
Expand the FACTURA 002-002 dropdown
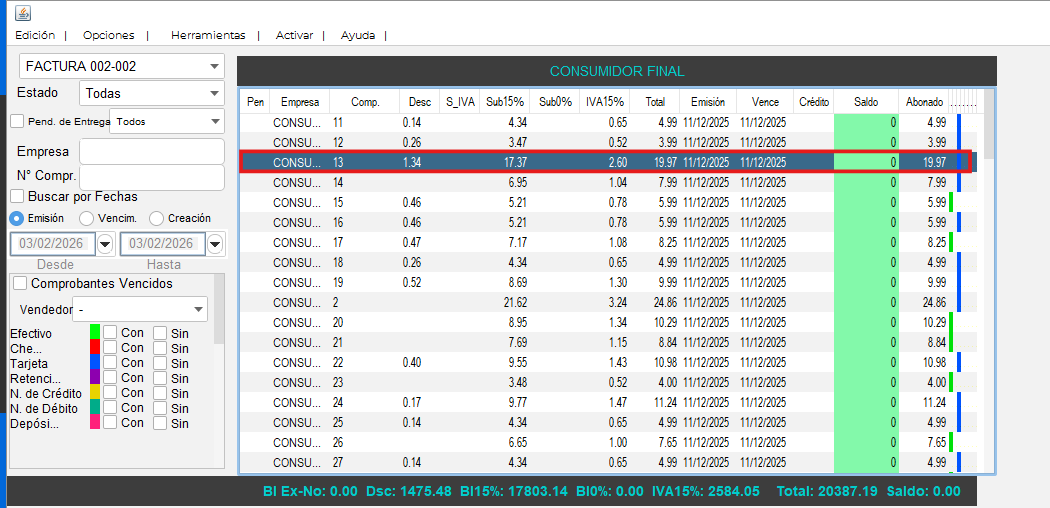[214, 67]
